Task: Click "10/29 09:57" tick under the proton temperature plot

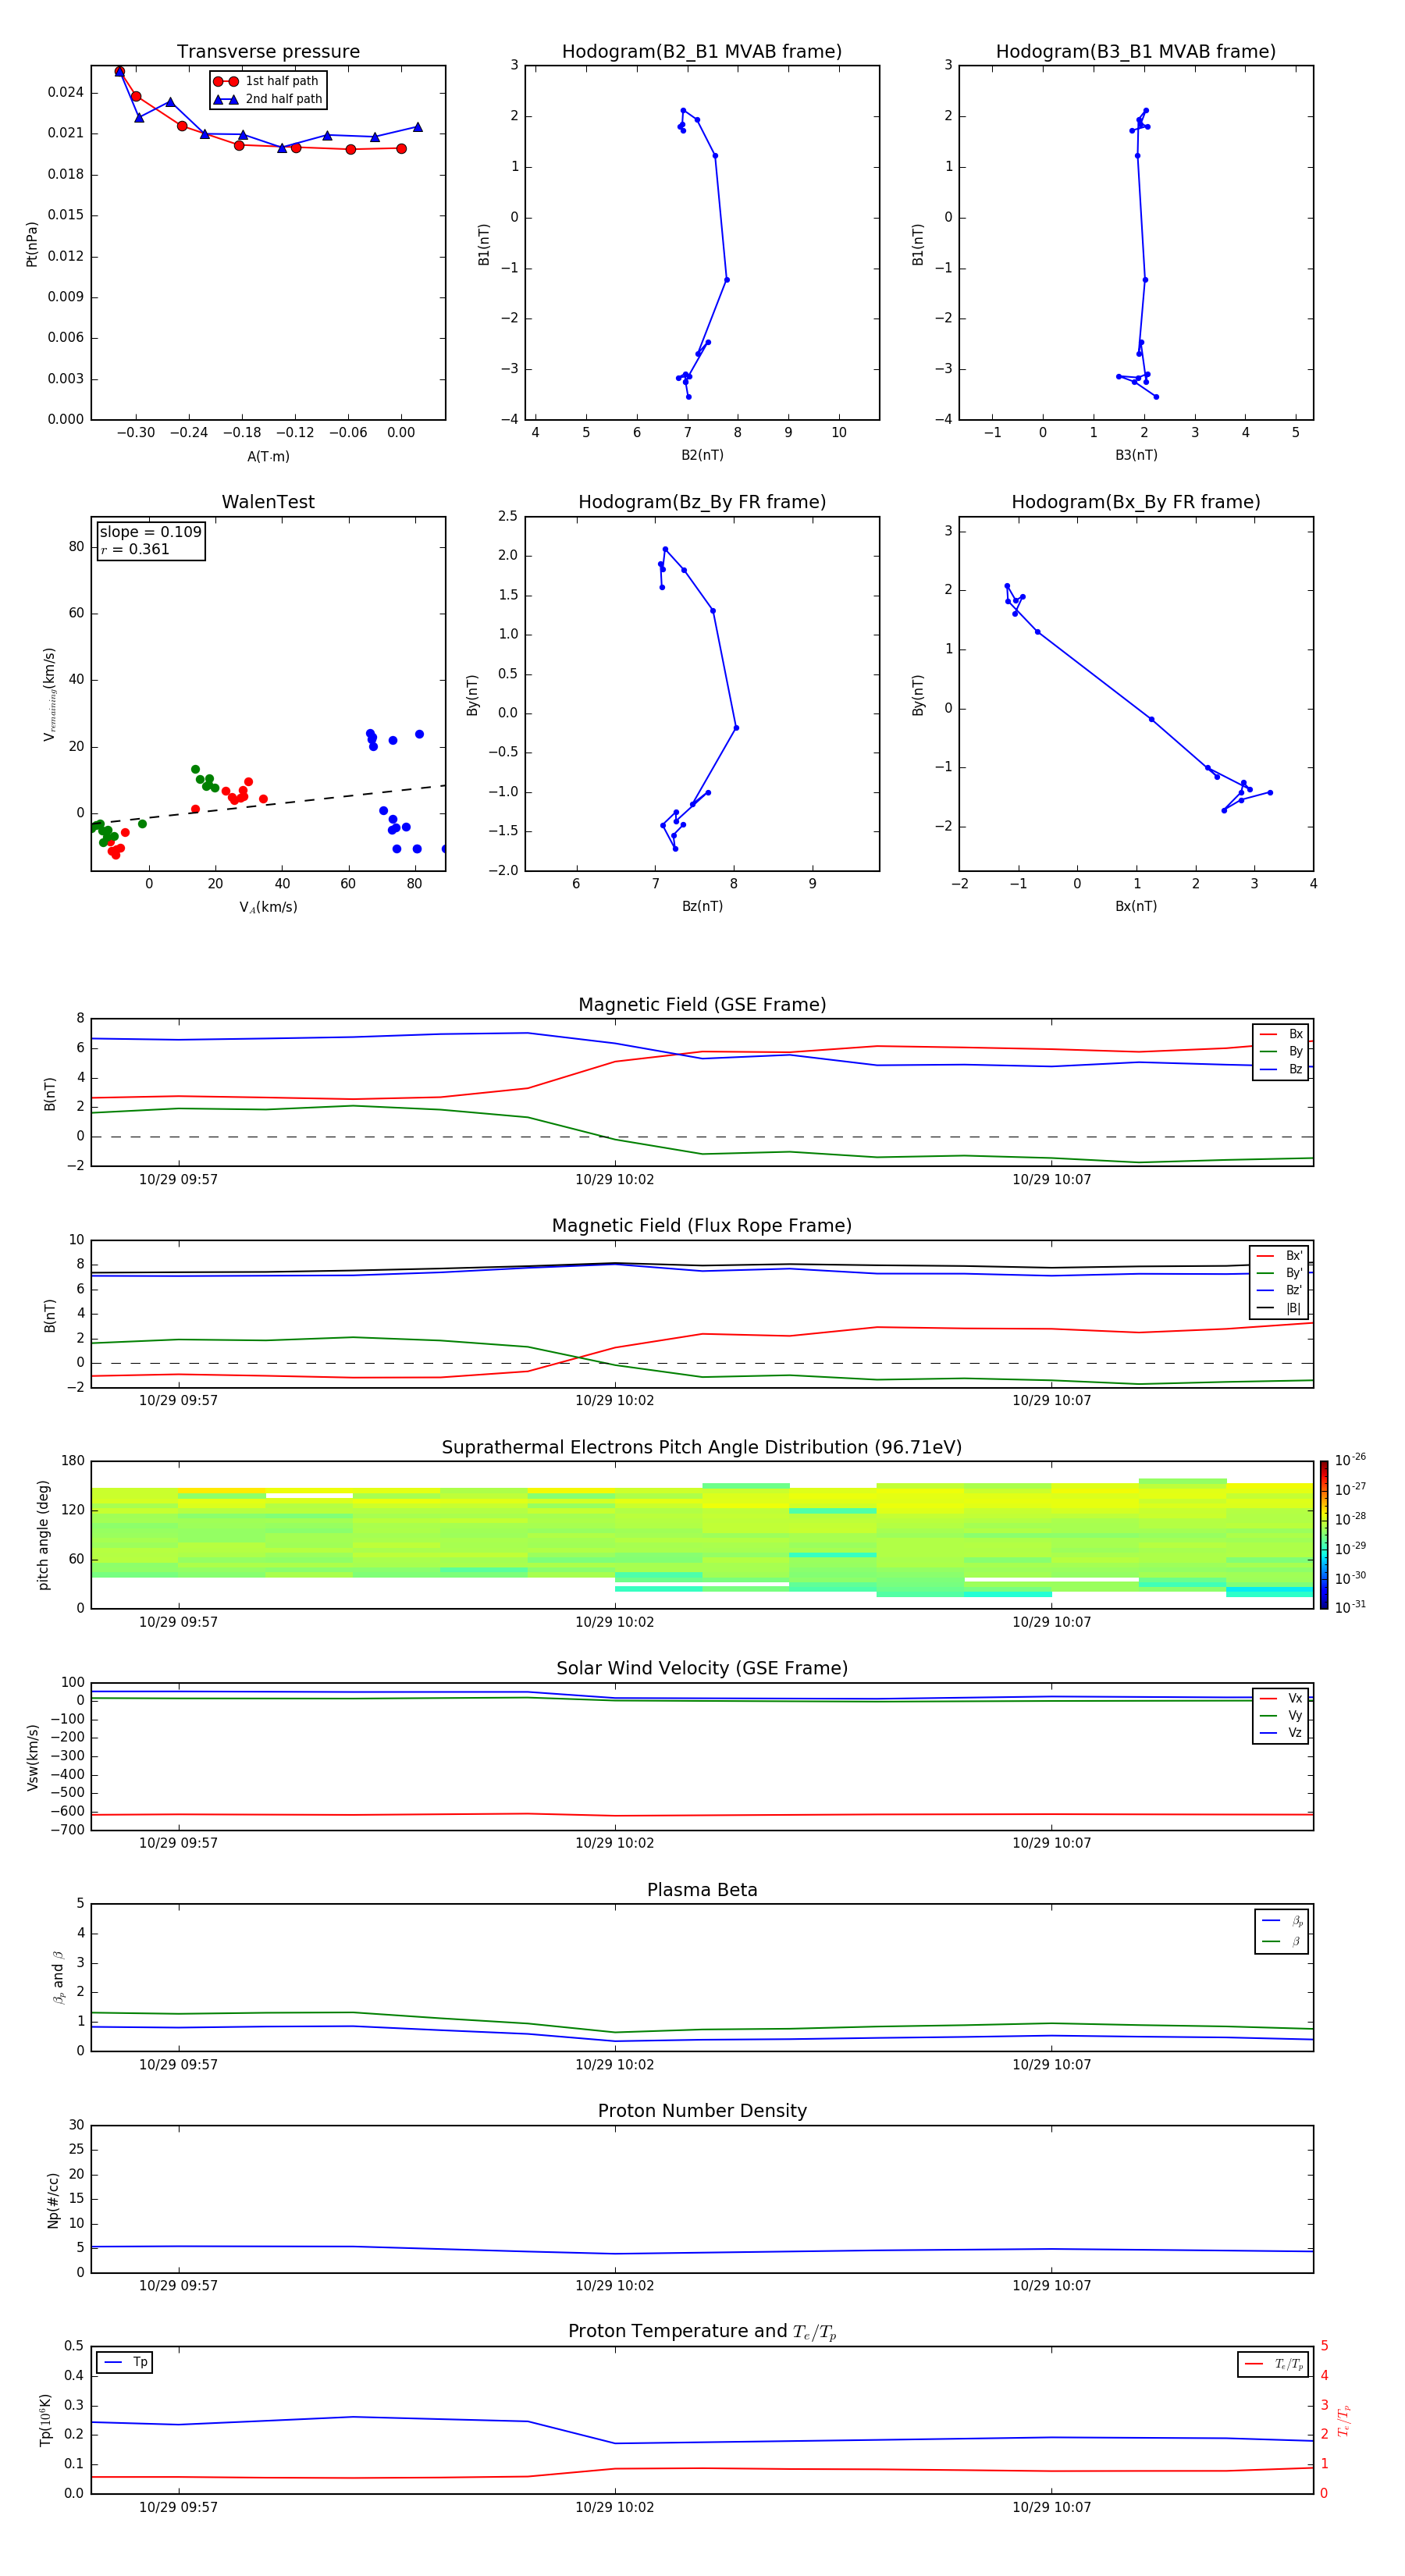Action: tap(178, 2508)
